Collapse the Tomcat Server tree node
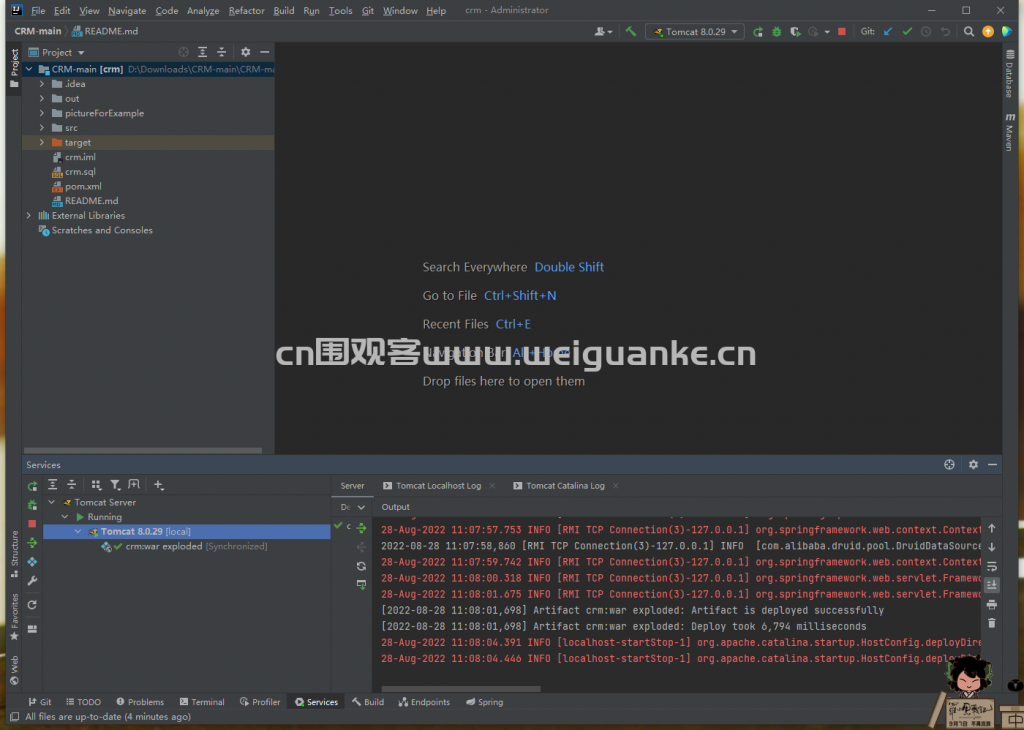This screenshot has height=730, width=1024. [51, 502]
